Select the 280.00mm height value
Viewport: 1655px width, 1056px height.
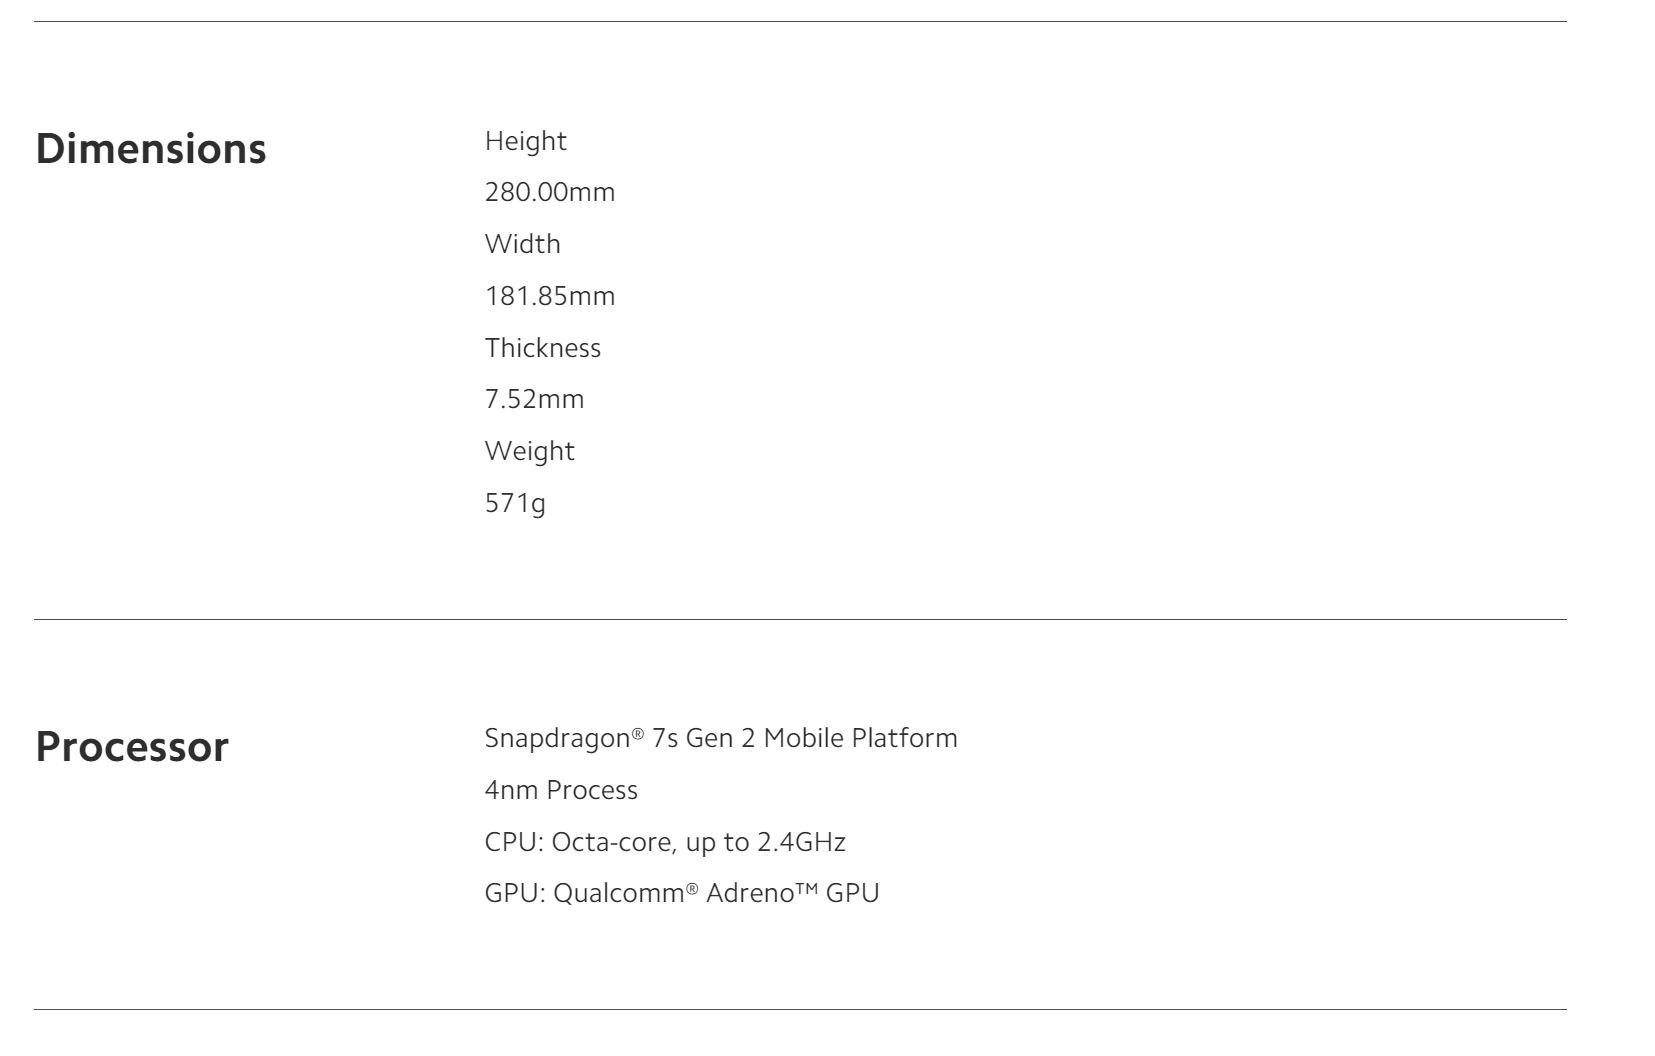click(x=549, y=192)
